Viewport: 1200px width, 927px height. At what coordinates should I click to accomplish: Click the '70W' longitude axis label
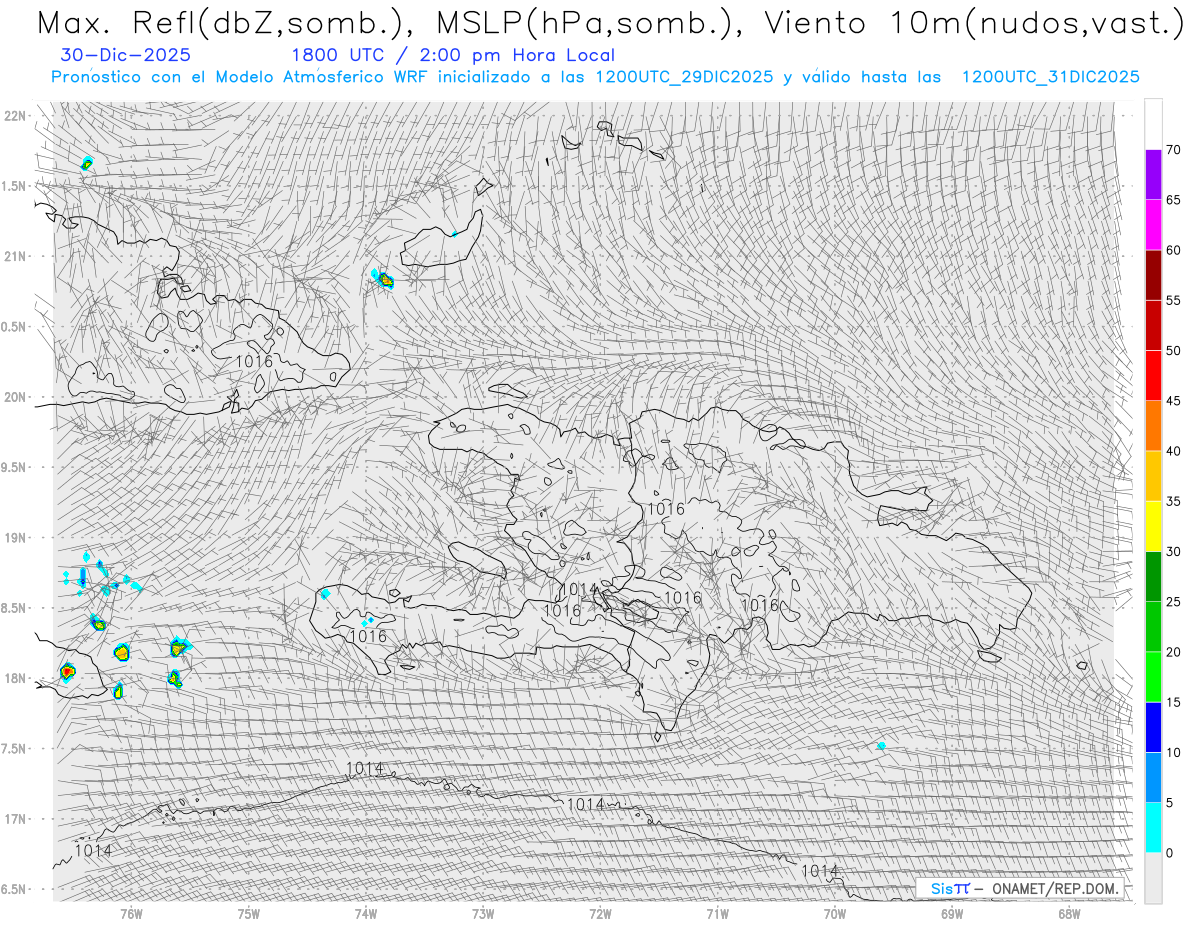[x=835, y=913]
